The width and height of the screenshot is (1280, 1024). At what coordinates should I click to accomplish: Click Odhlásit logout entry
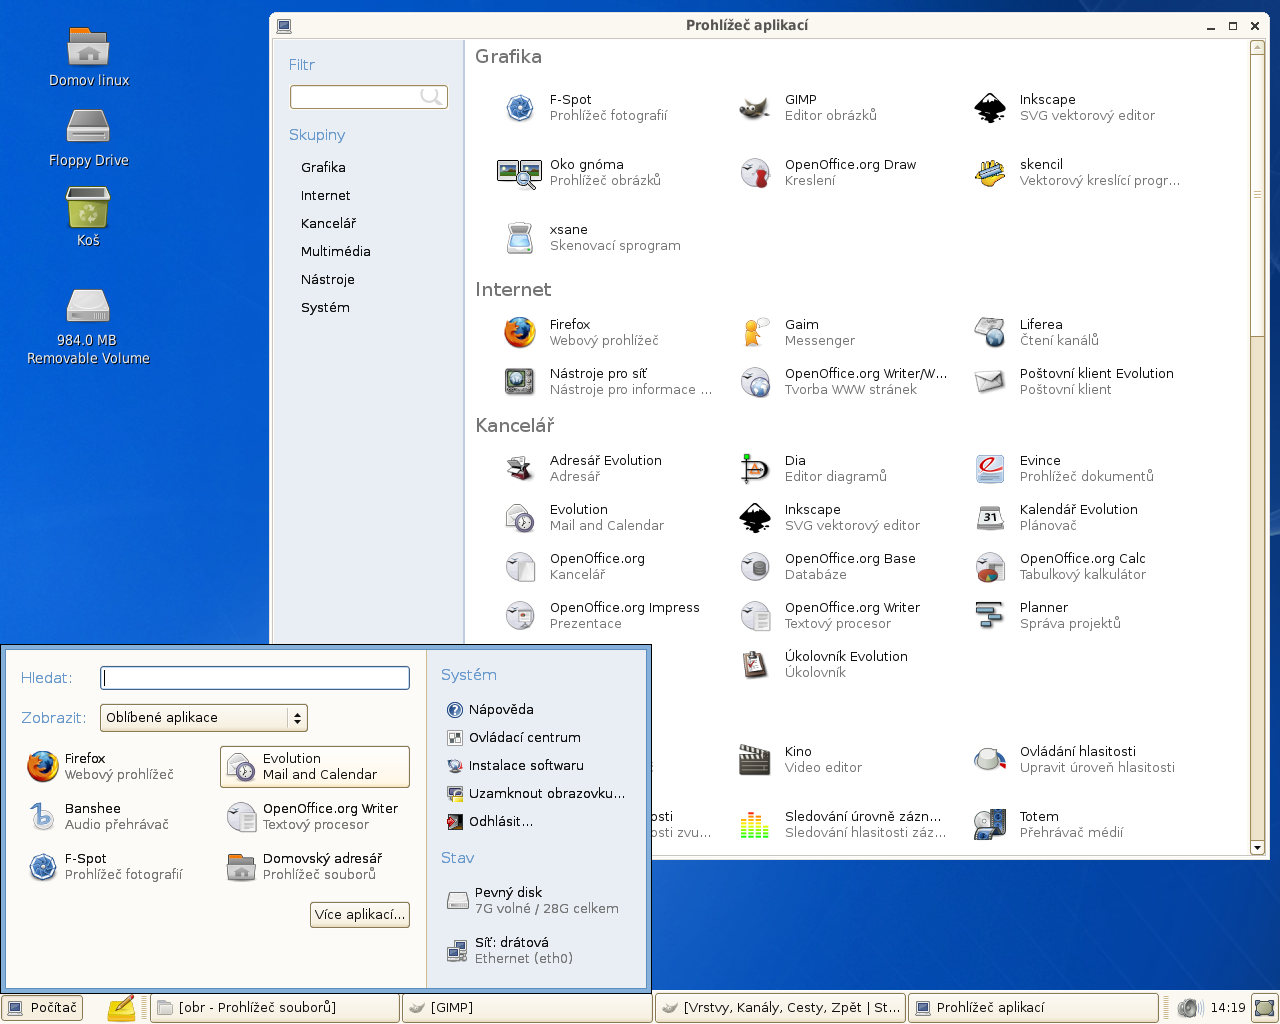click(490, 821)
